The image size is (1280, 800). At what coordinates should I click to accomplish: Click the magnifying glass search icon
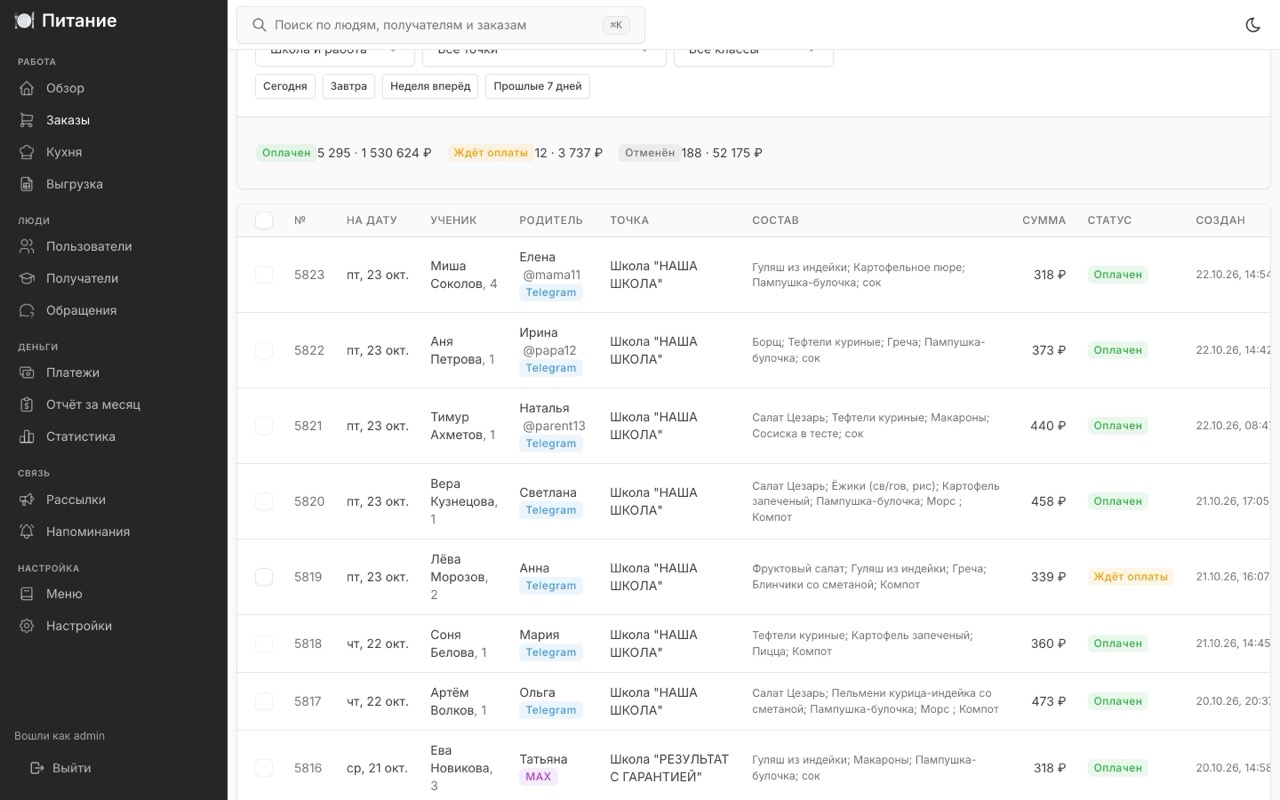click(x=259, y=25)
